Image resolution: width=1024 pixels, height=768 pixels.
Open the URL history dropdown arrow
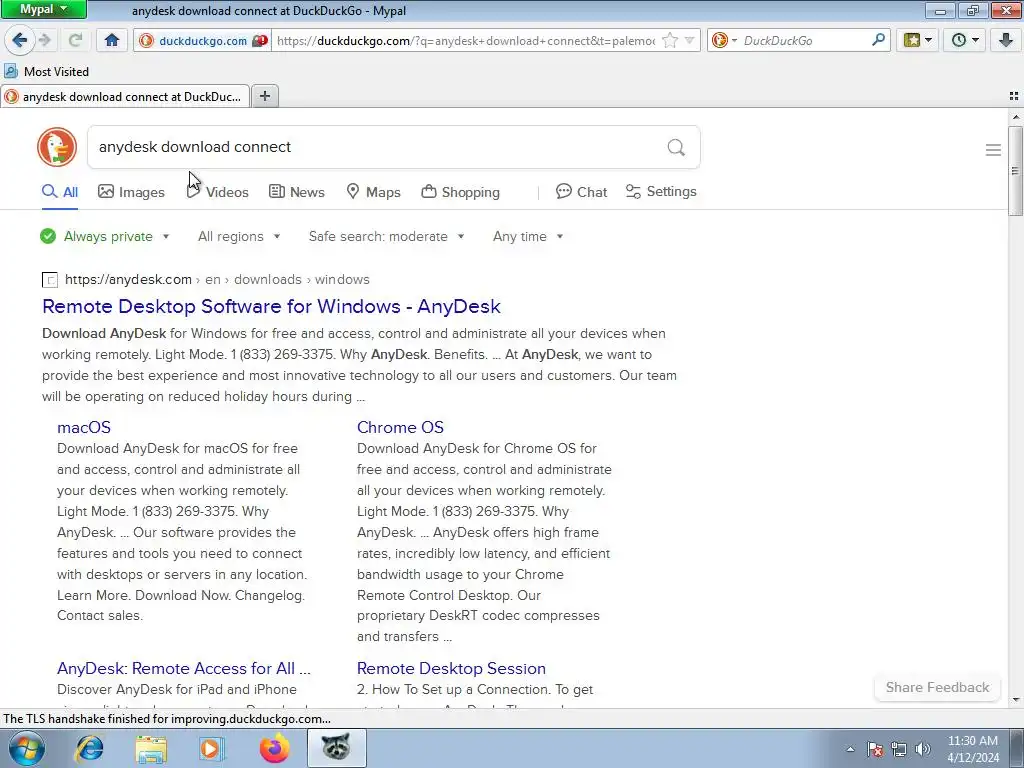click(689, 40)
